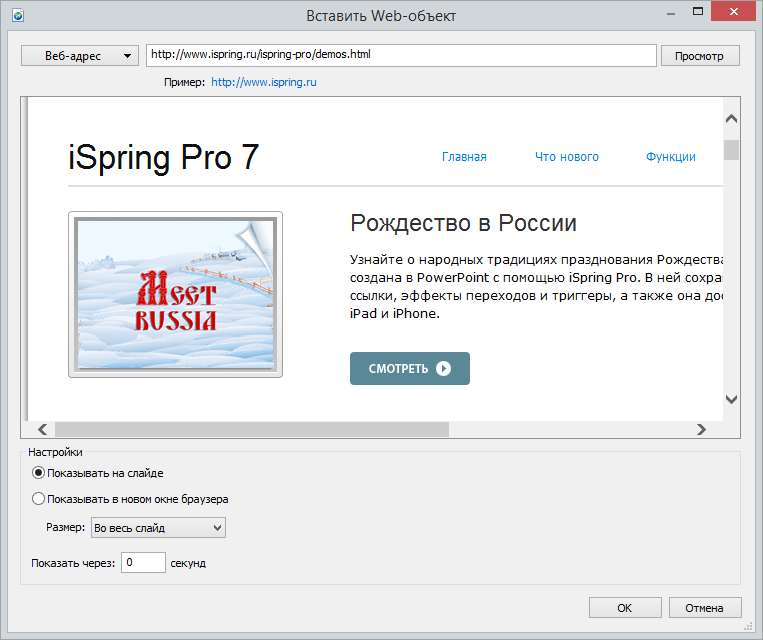The width and height of the screenshot is (763, 640).
Task: Click the iSpring Pro 7 page title
Action: click(164, 158)
